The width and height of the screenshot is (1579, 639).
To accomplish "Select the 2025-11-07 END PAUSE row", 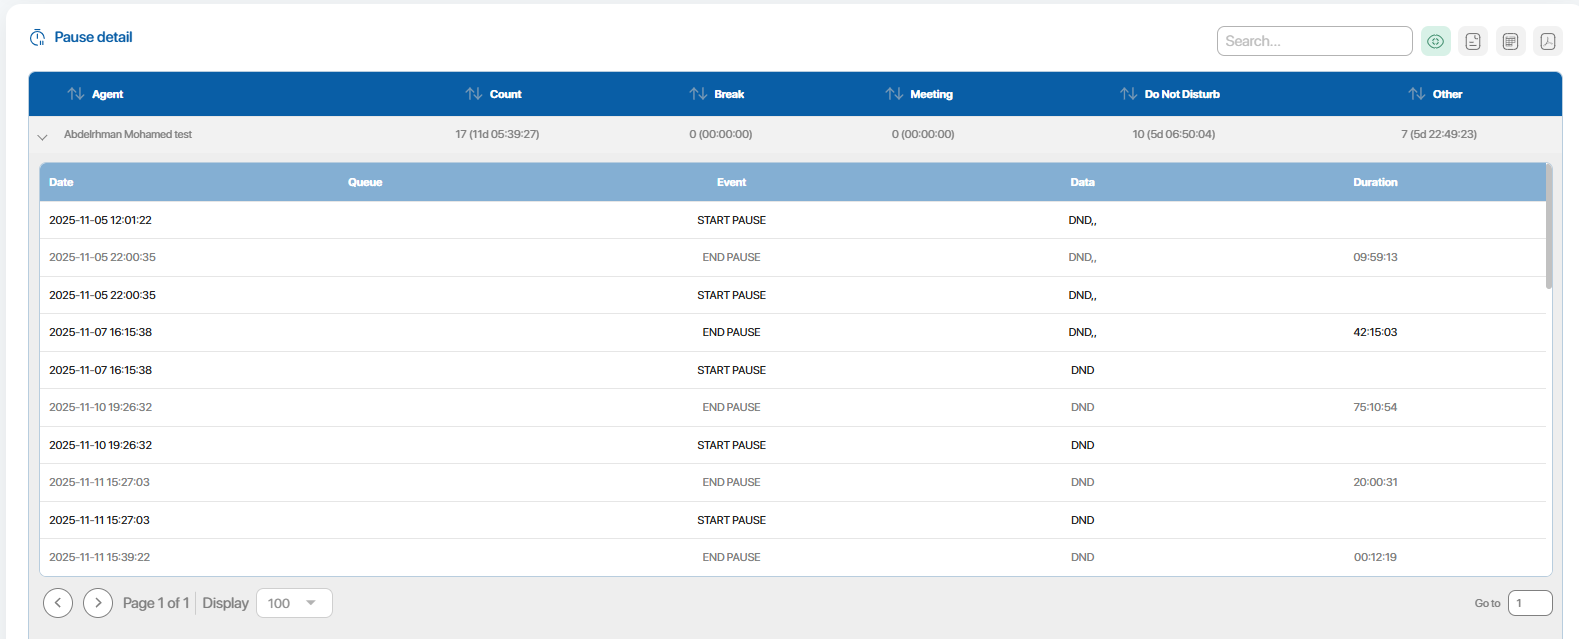I will click(731, 332).
